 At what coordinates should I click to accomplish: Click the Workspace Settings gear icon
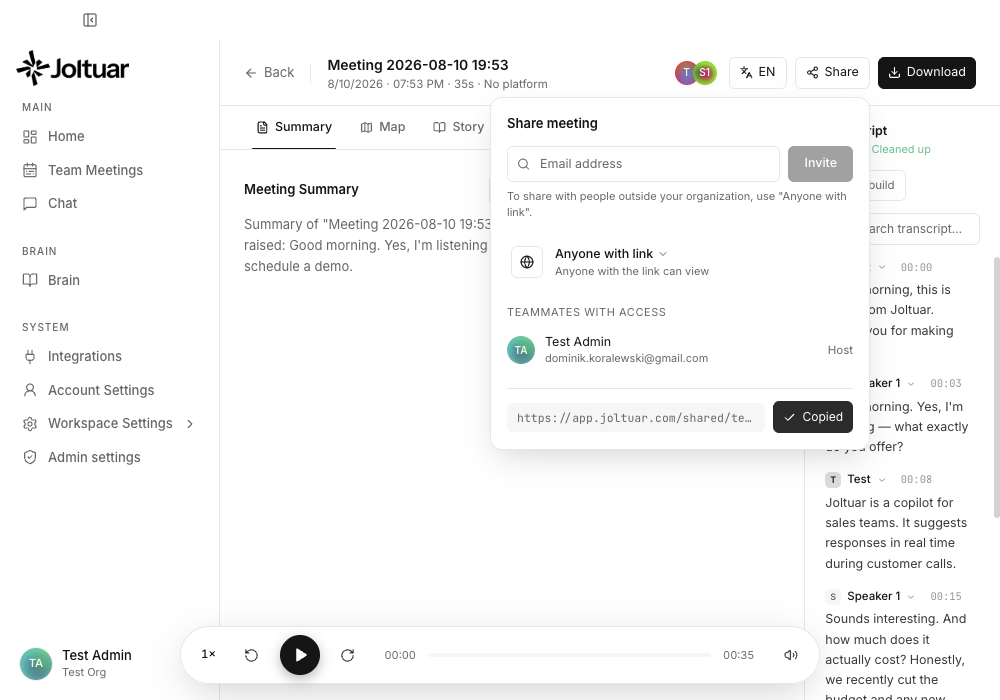[x=30, y=424]
